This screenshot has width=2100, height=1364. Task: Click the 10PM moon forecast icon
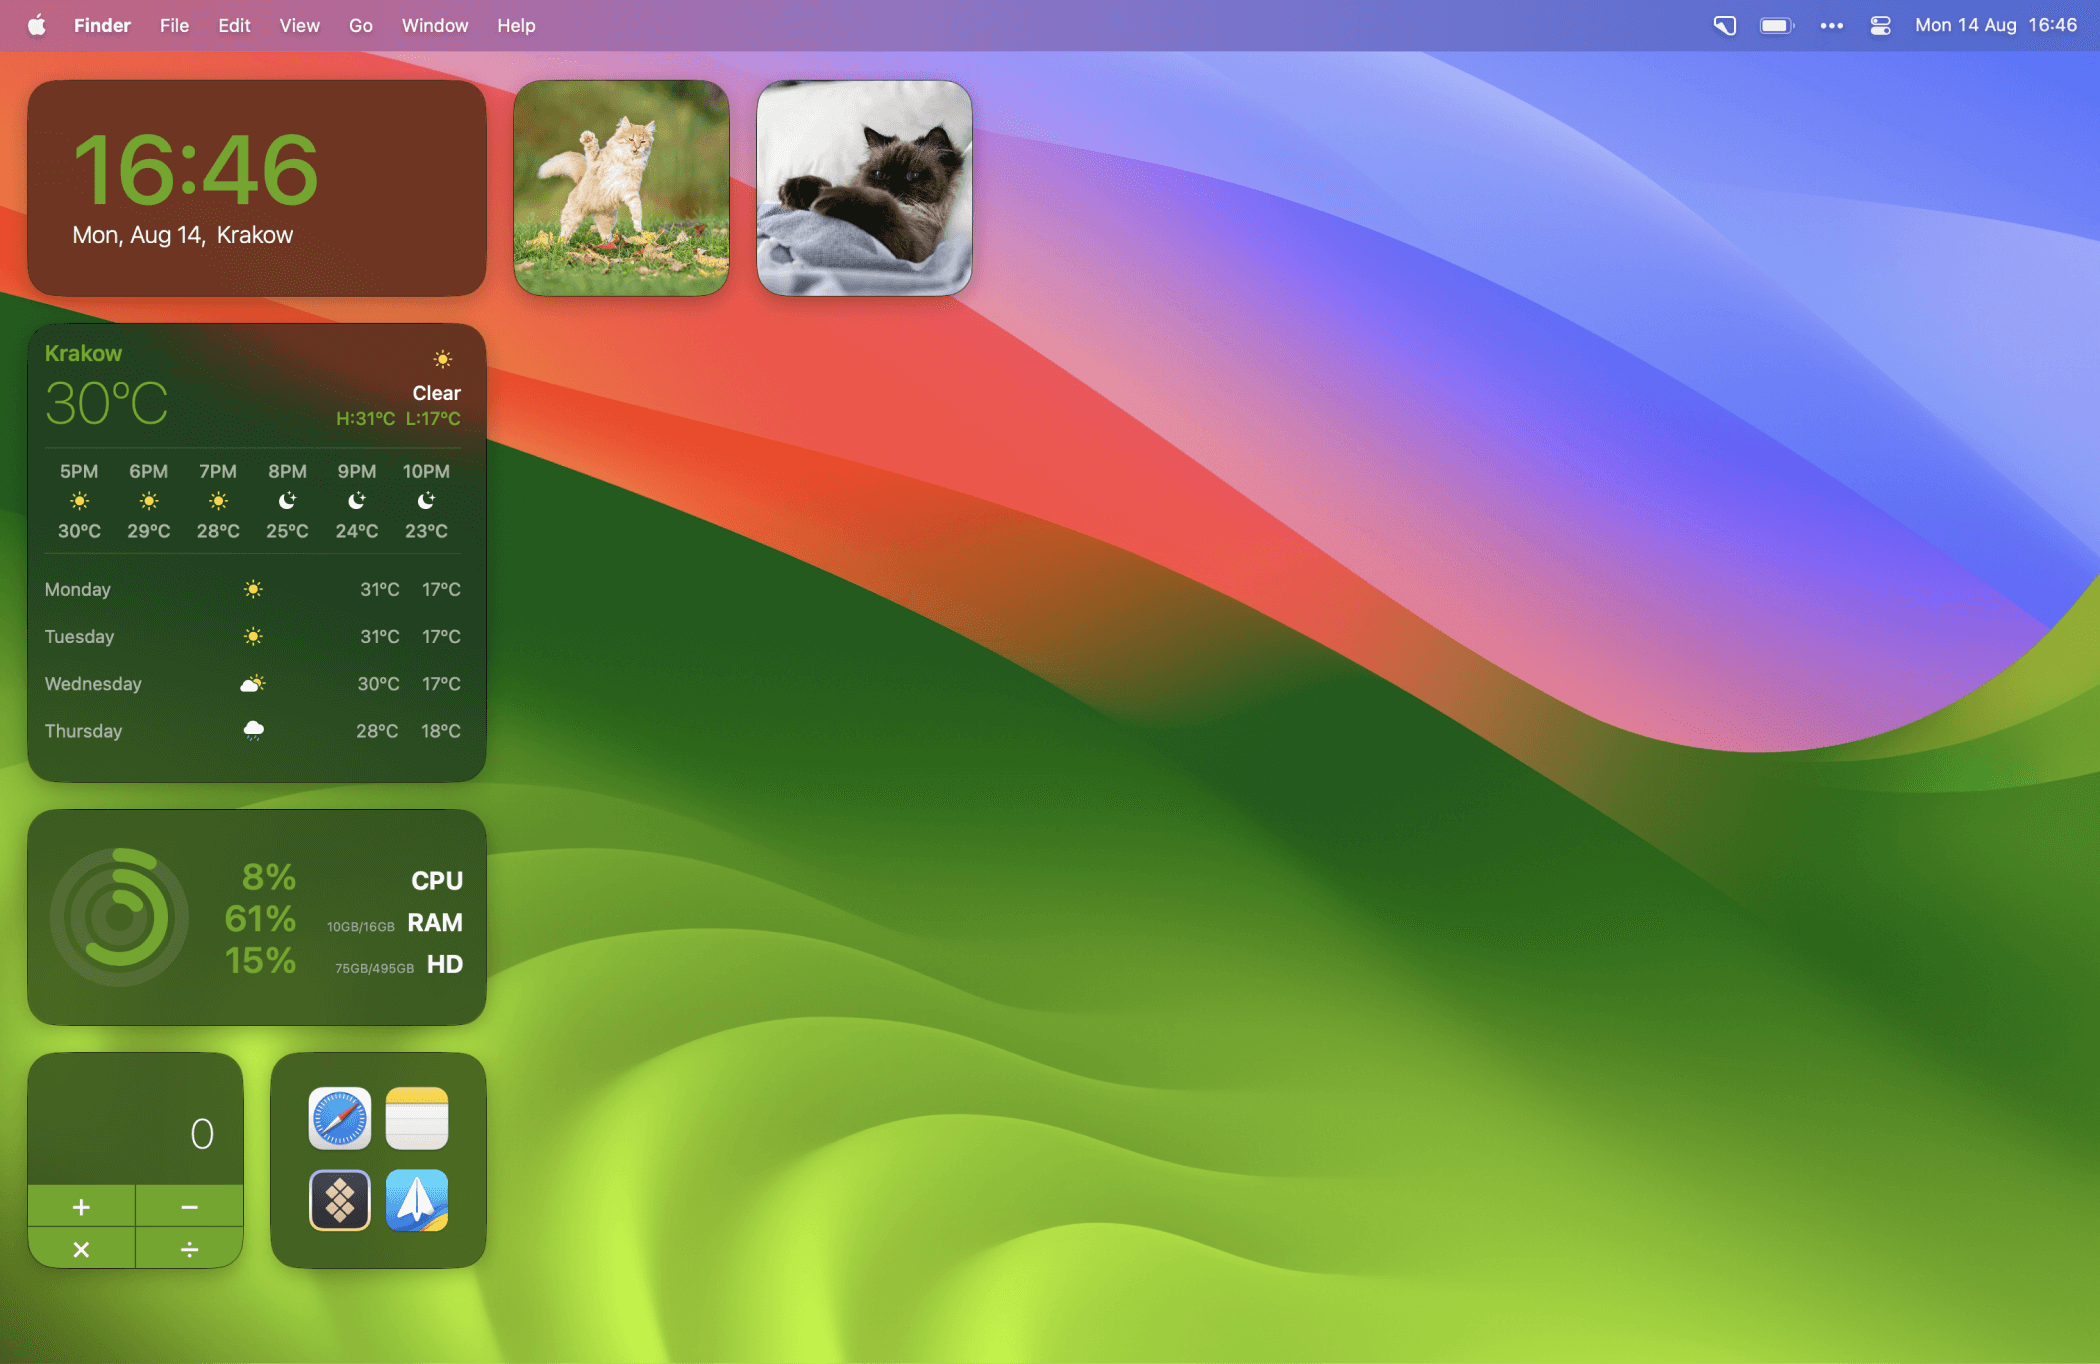pos(426,500)
